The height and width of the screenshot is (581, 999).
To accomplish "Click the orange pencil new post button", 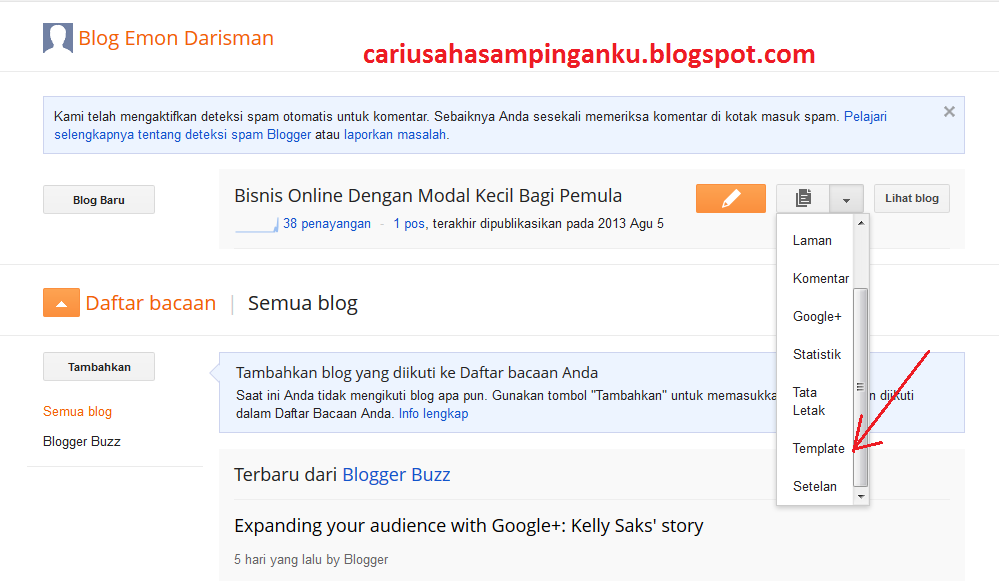I will [731, 199].
